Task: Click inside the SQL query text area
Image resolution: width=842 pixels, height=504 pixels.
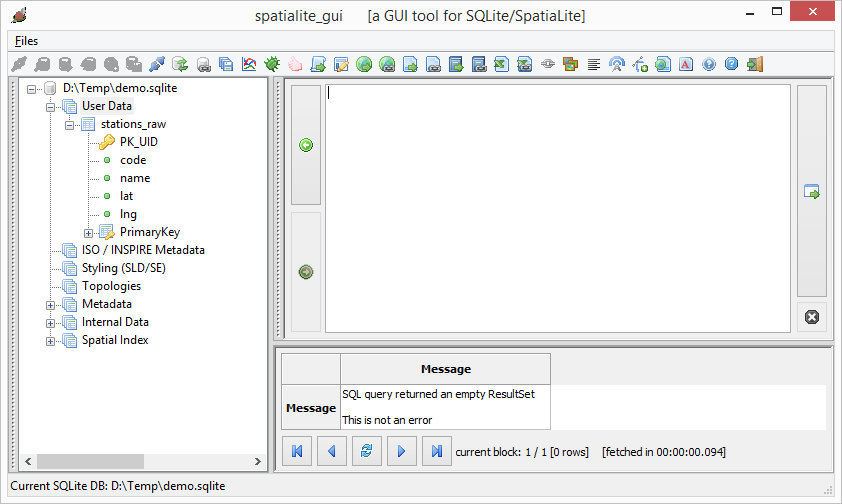Action: [x=558, y=208]
